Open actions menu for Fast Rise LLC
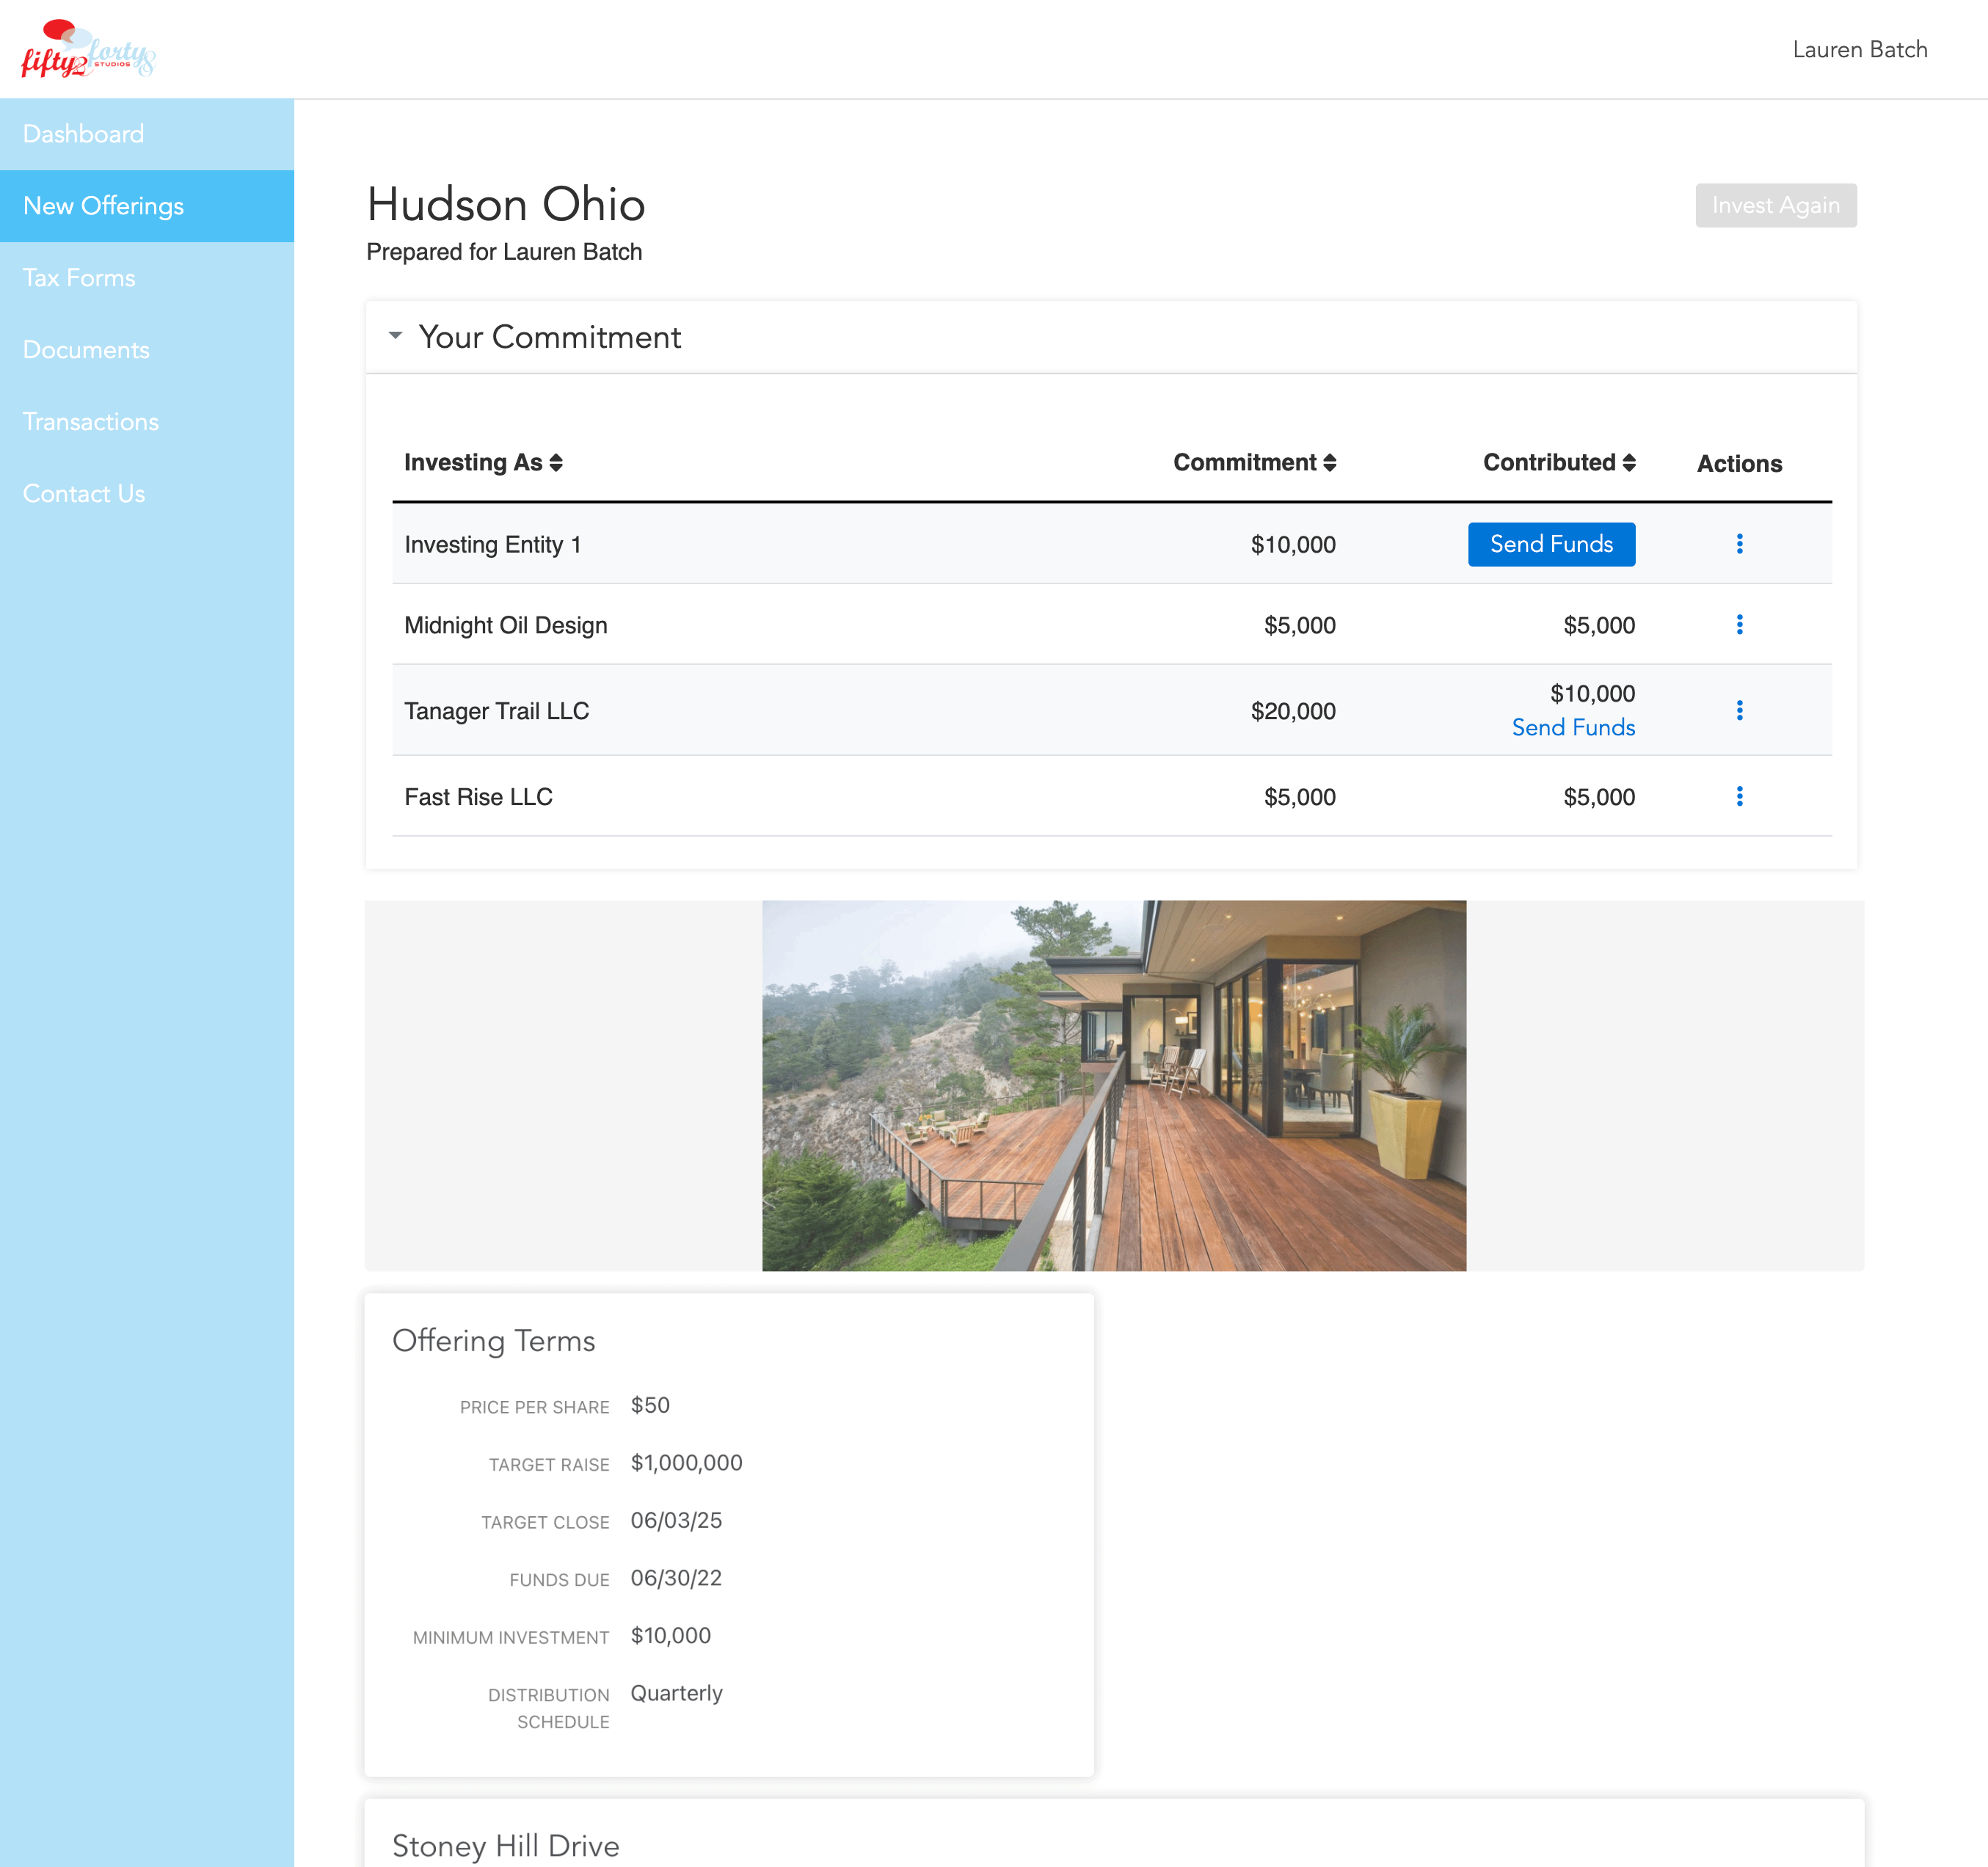 coord(1739,796)
